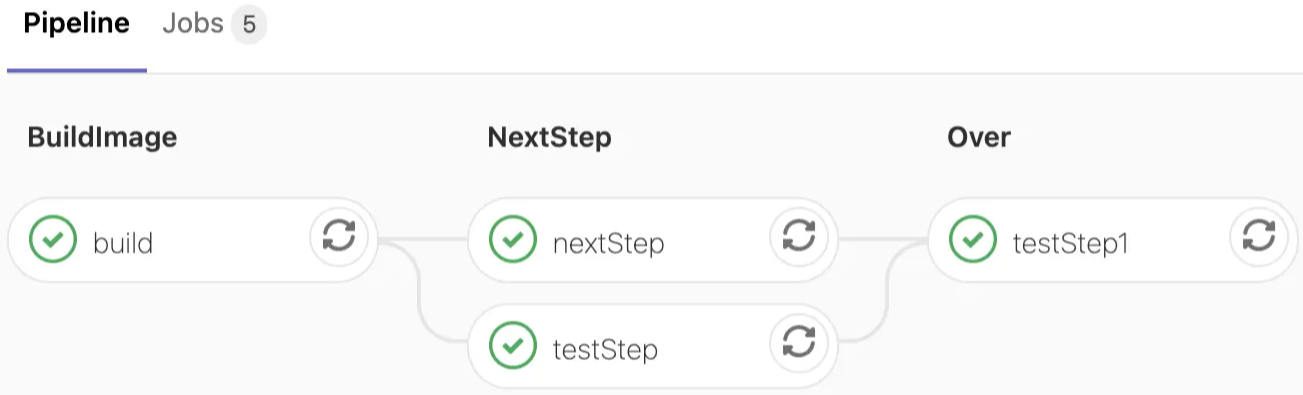Select the Over stage heading
This screenshot has height=395, width=1303.
tap(979, 138)
